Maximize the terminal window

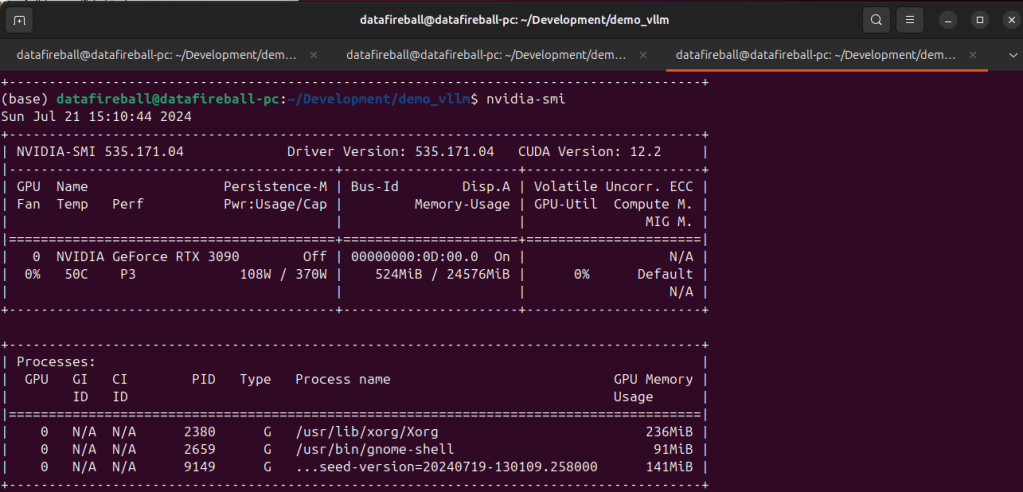point(979,20)
